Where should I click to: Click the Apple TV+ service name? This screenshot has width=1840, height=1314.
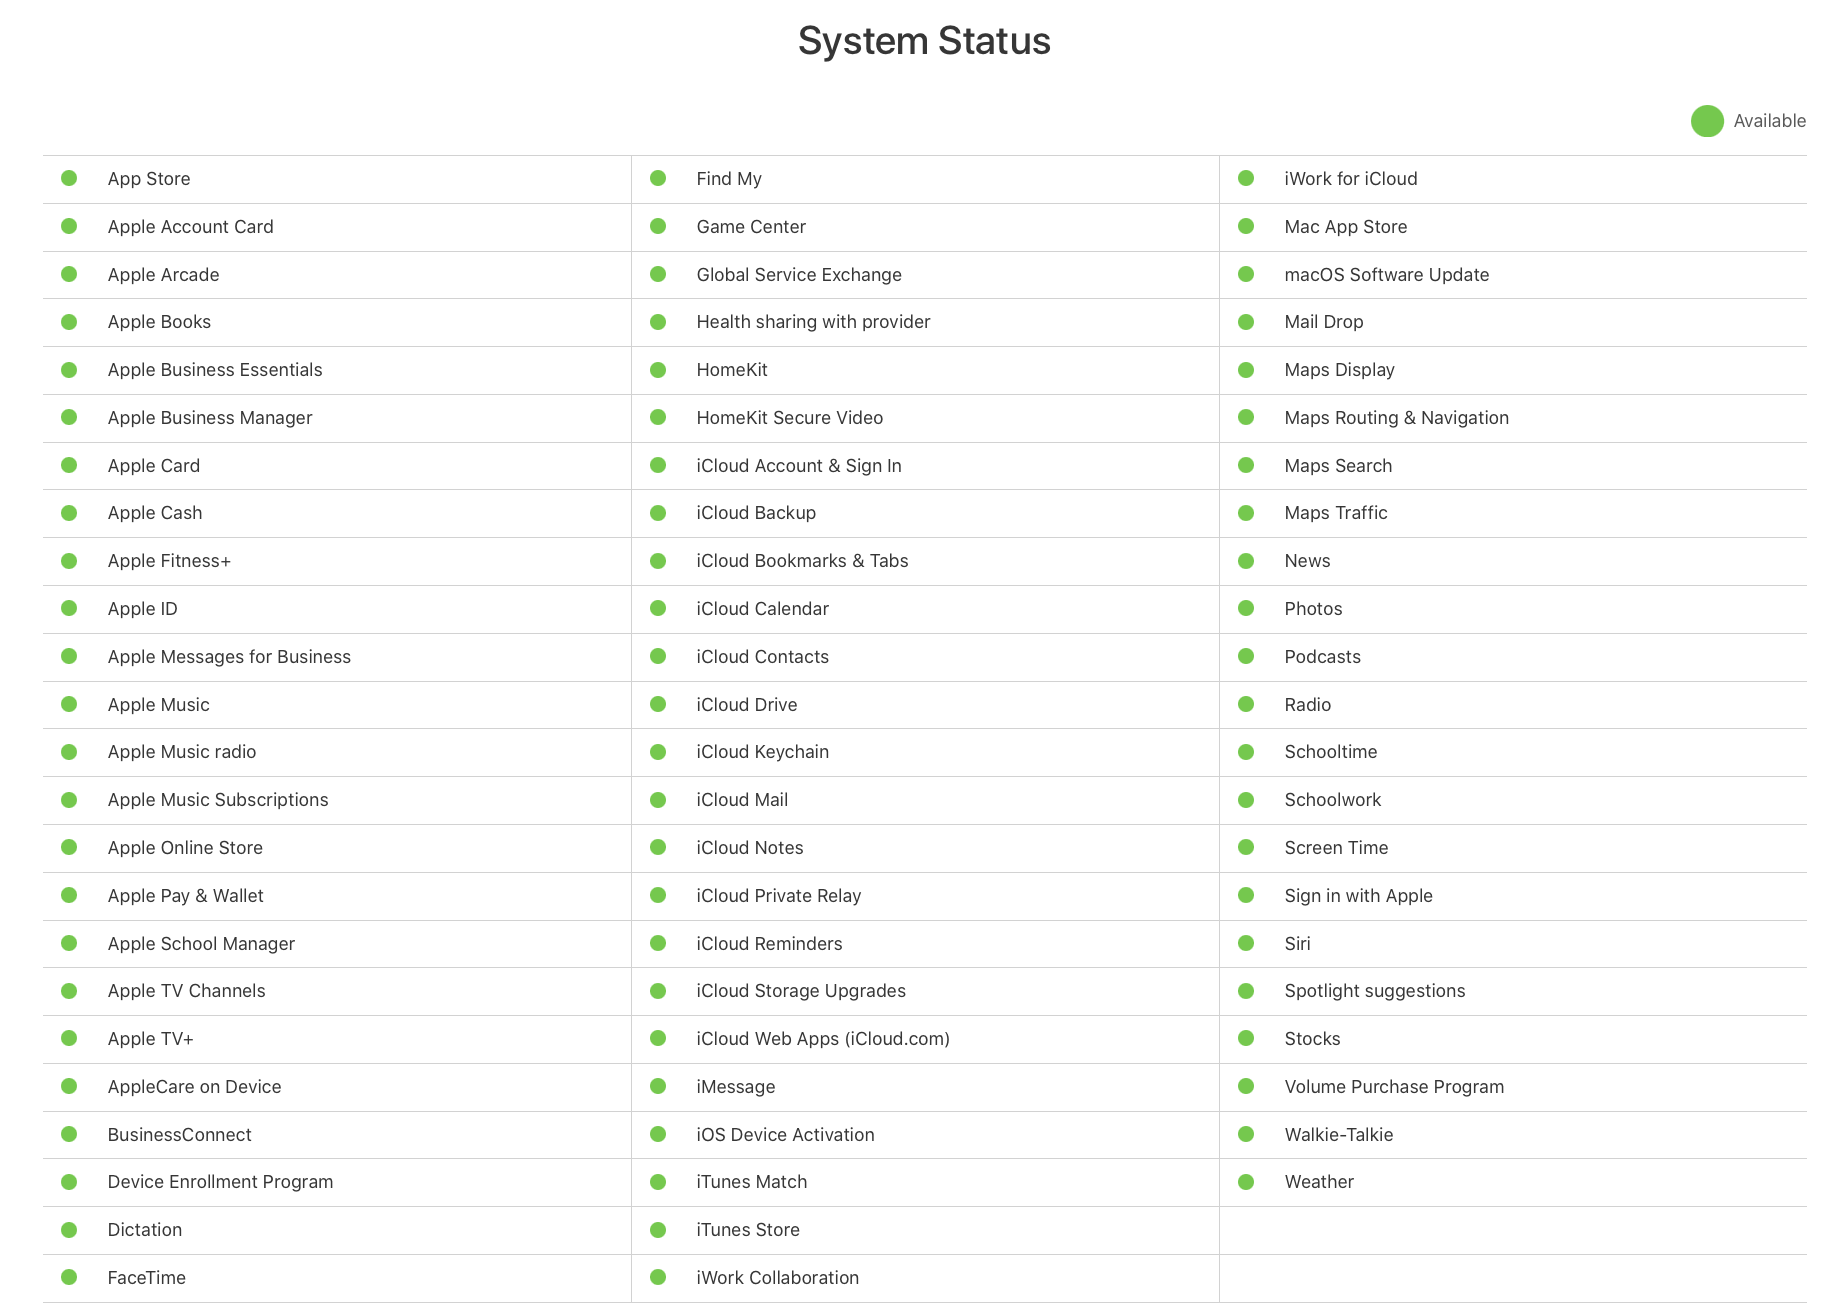pos(151,1039)
